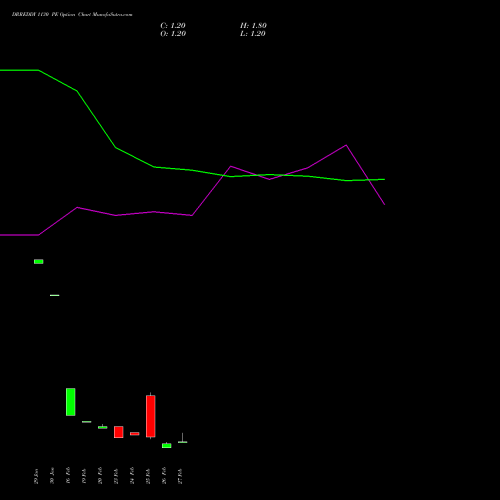The height and width of the screenshot is (500, 500).
Task: Click the "30 Jan" date axis label
Action: coord(52,476)
